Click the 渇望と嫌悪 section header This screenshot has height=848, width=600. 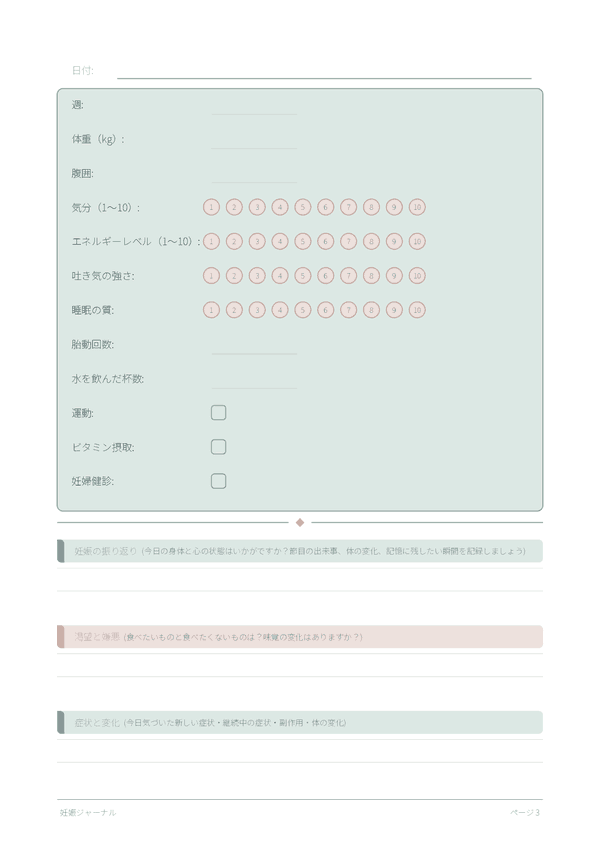pyautogui.click(x=300, y=637)
